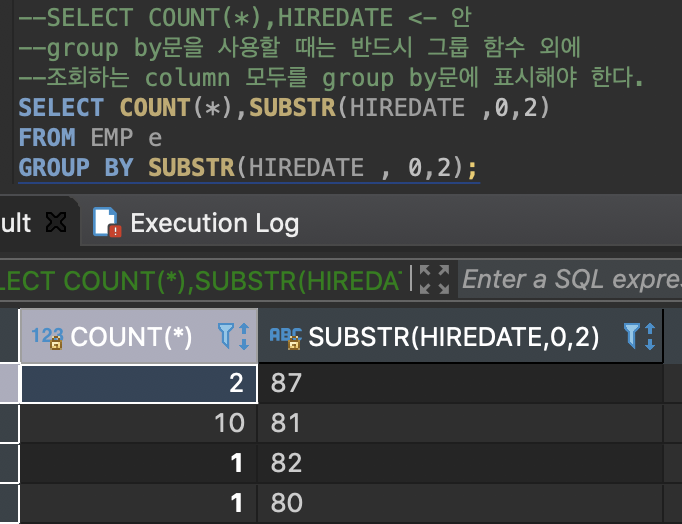The width and height of the screenshot is (682, 524).
Task: Sort the COUNT(*) column with its arrows
Action: point(244,336)
